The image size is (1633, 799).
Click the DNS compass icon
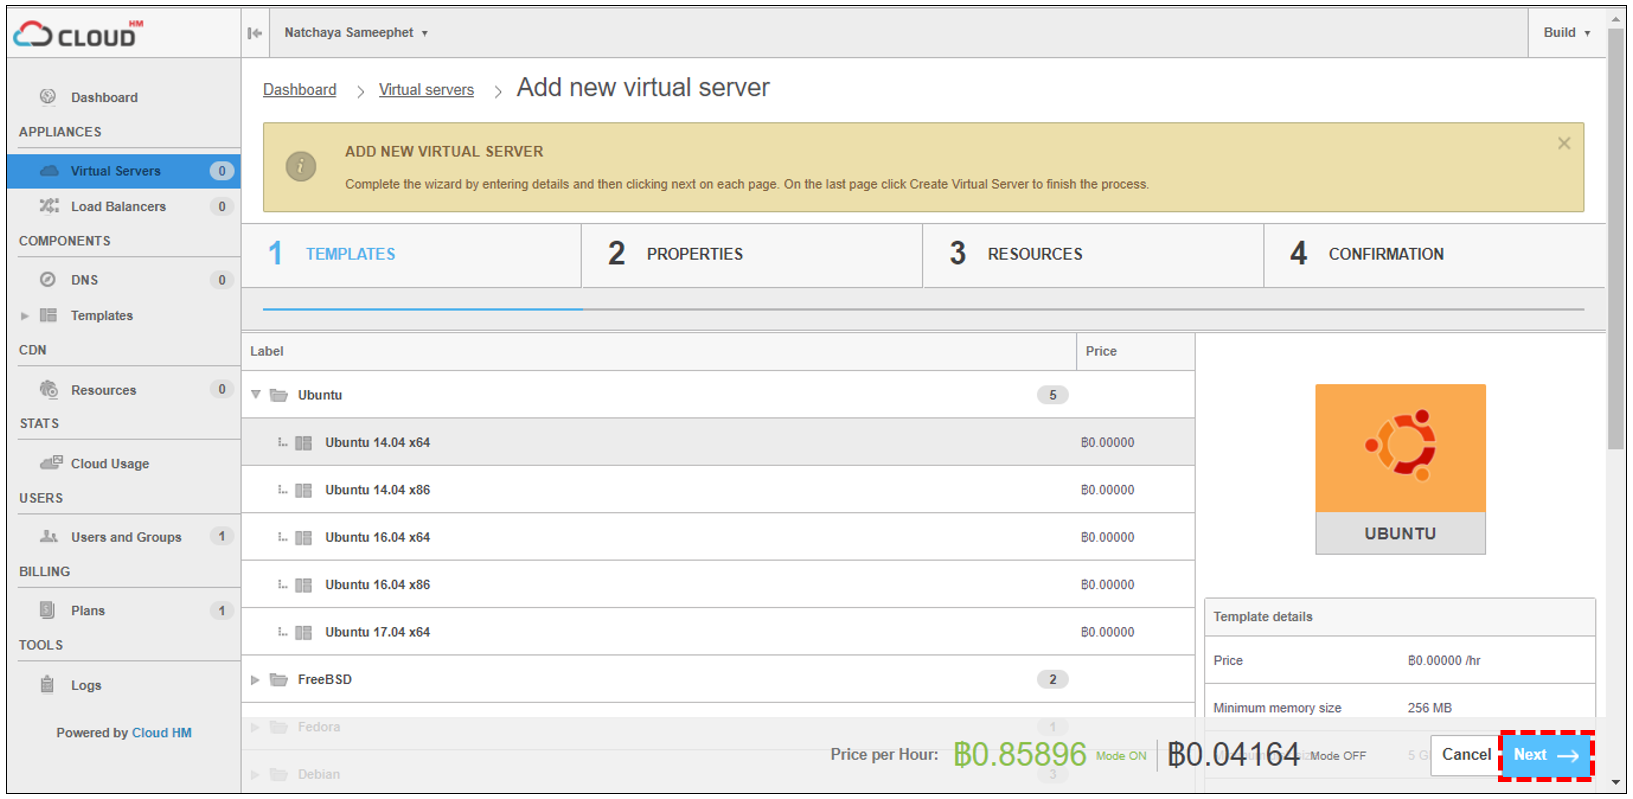(x=48, y=280)
